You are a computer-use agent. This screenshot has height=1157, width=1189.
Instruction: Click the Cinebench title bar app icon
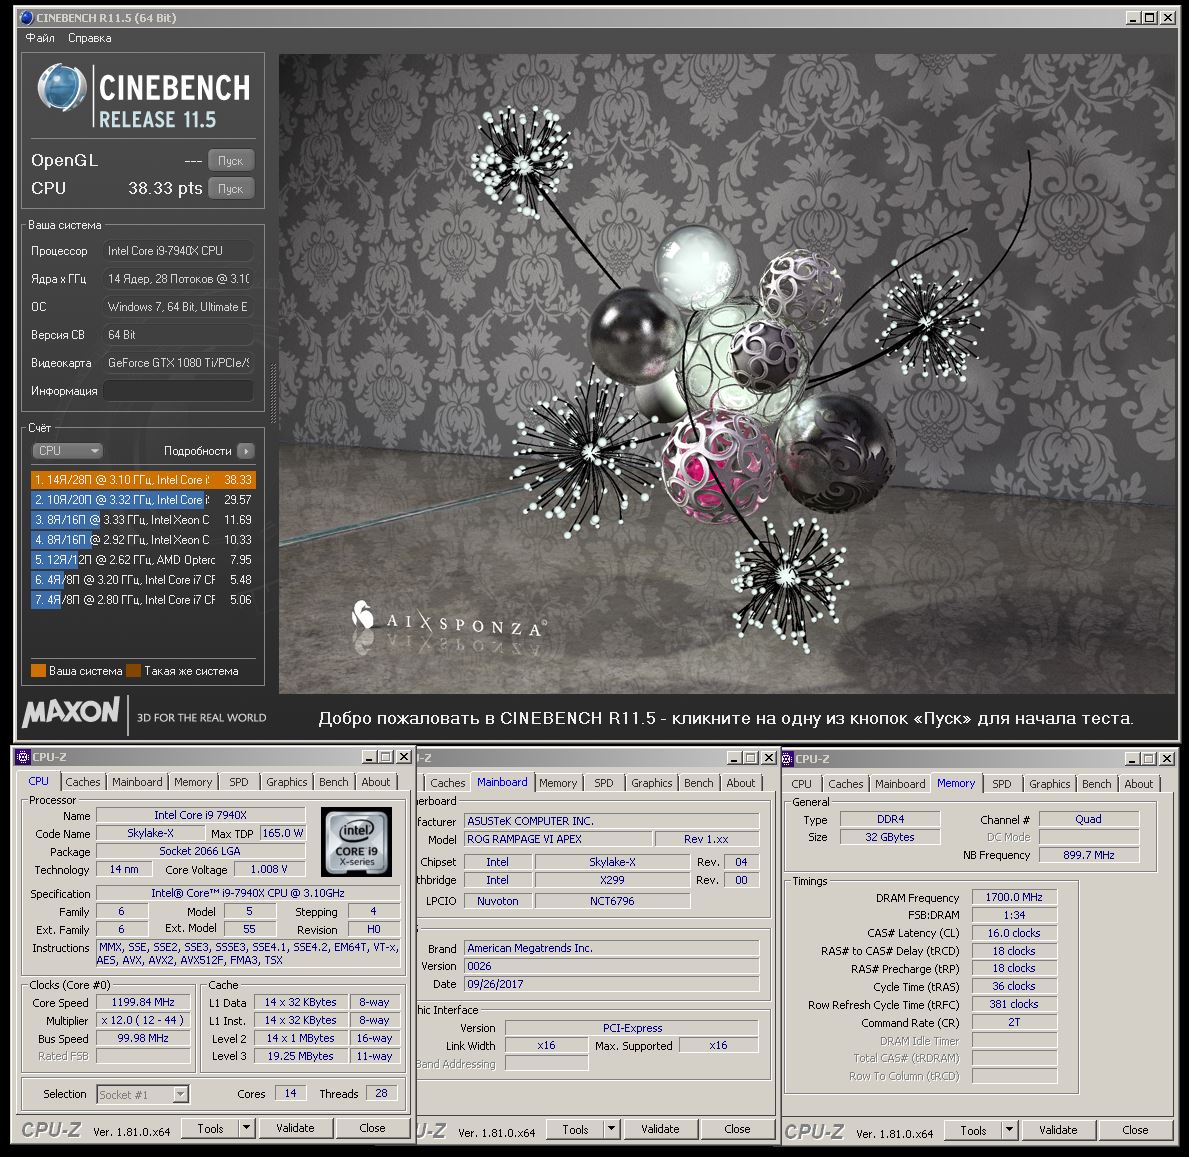coord(27,17)
